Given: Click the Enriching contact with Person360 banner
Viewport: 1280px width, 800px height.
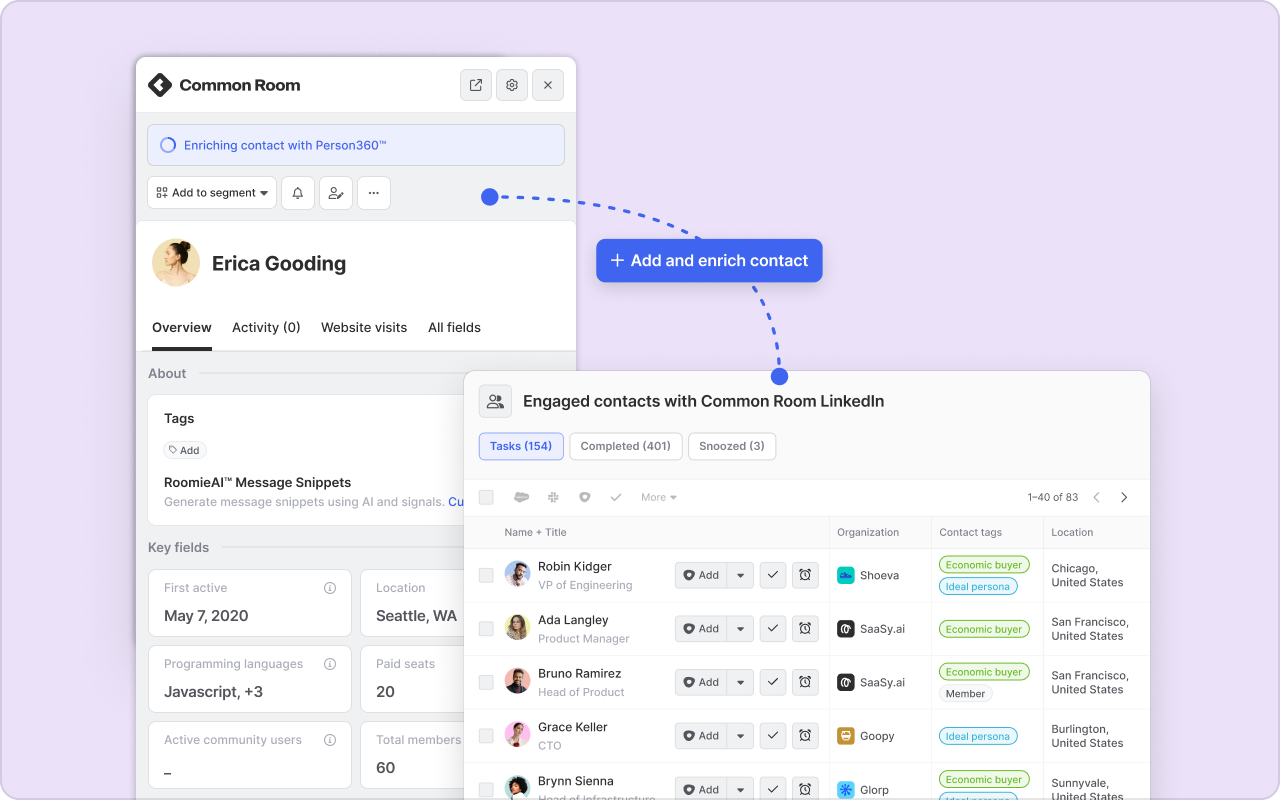Looking at the screenshot, I should coord(356,145).
